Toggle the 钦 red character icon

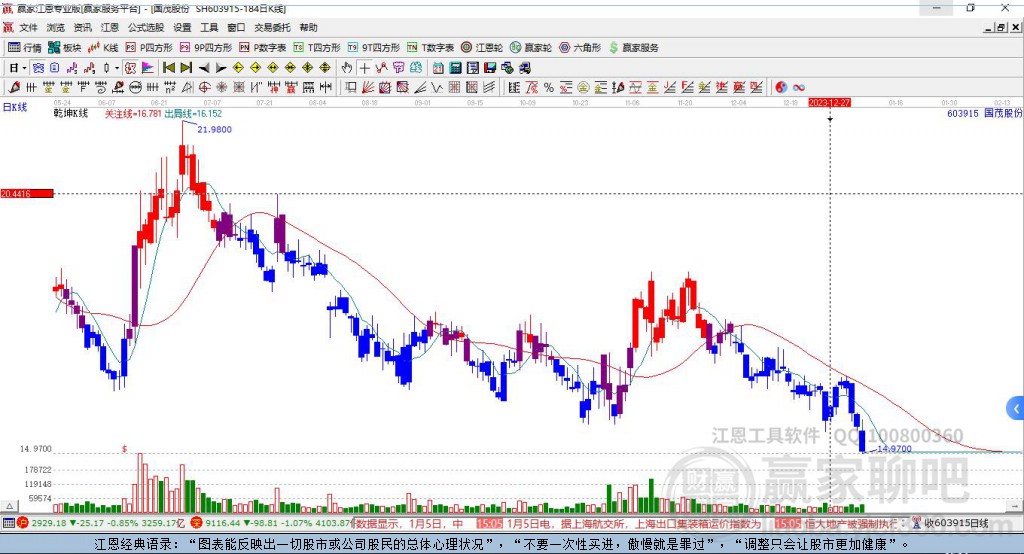[x=131, y=68]
